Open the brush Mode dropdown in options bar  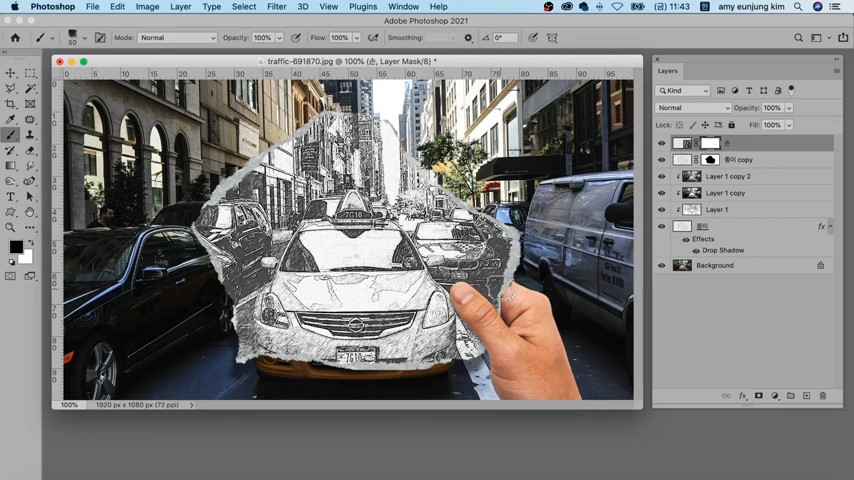(x=177, y=38)
